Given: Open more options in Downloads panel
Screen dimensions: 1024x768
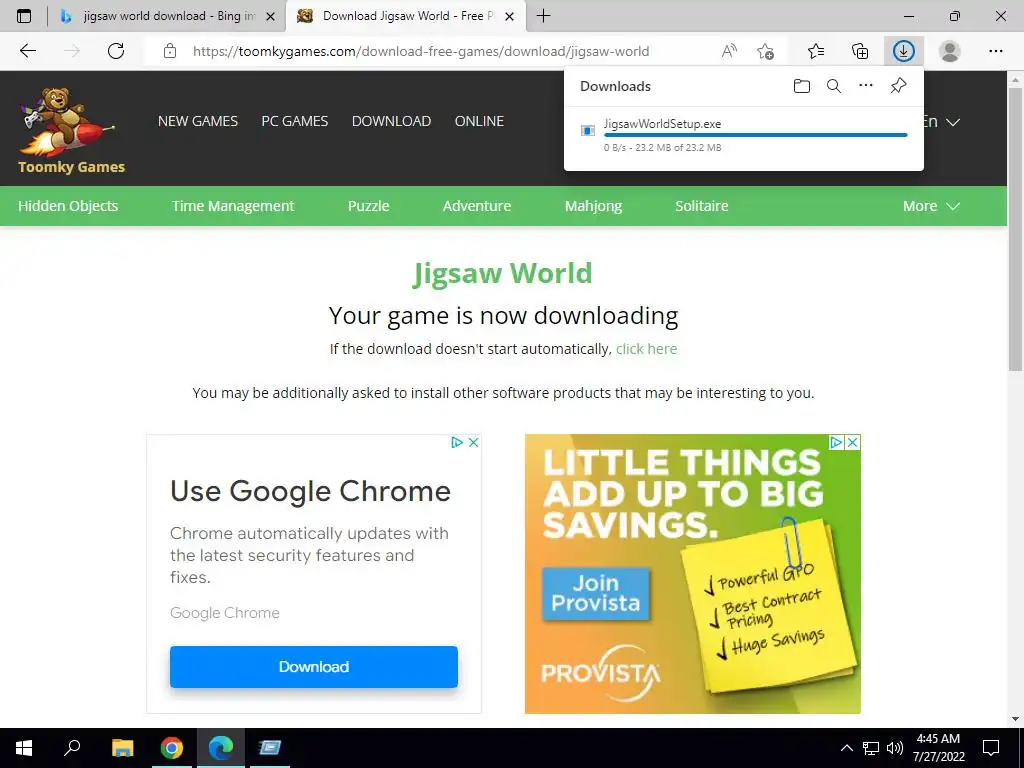Looking at the screenshot, I should coord(866,86).
